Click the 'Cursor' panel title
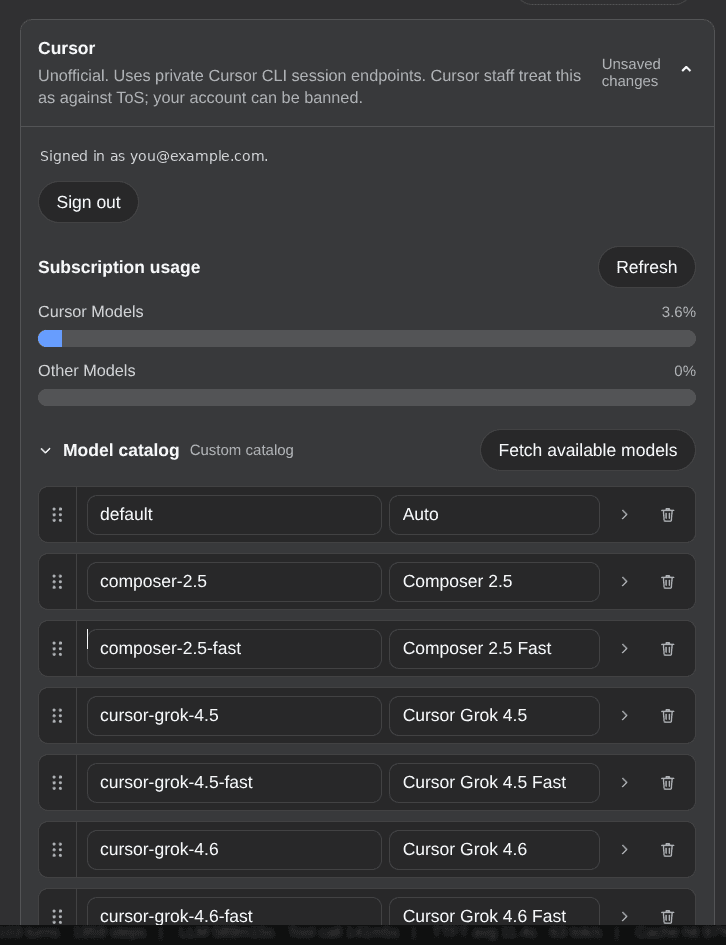This screenshot has height=945, width=726. coord(66,48)
